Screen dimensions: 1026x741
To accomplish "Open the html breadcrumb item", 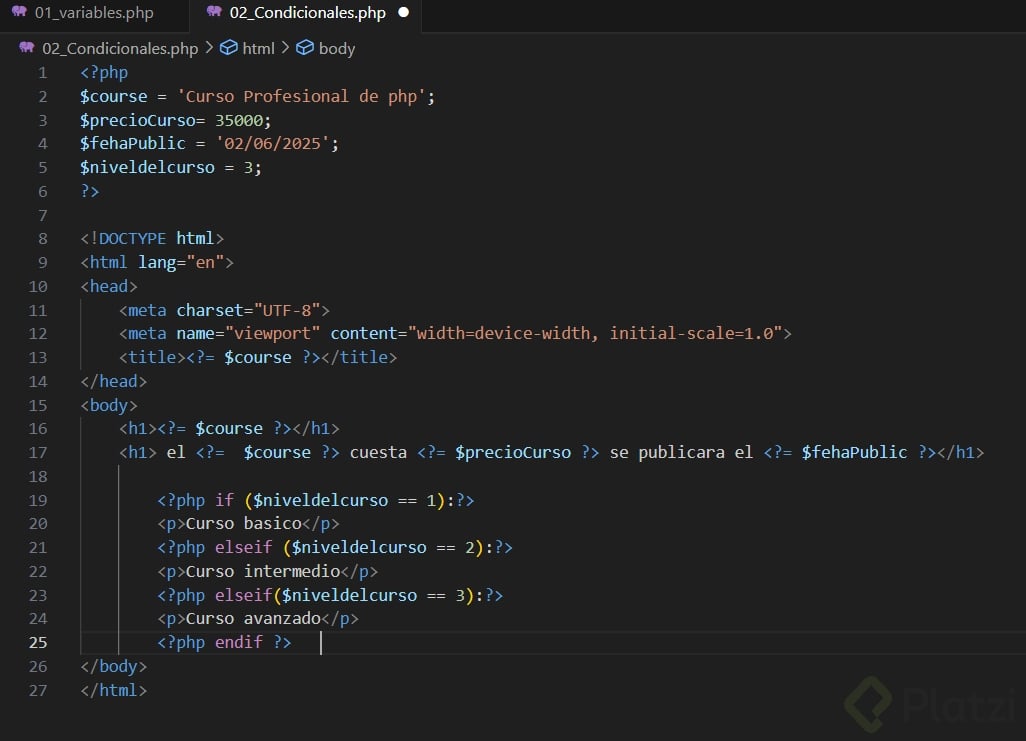I will 258,48.
